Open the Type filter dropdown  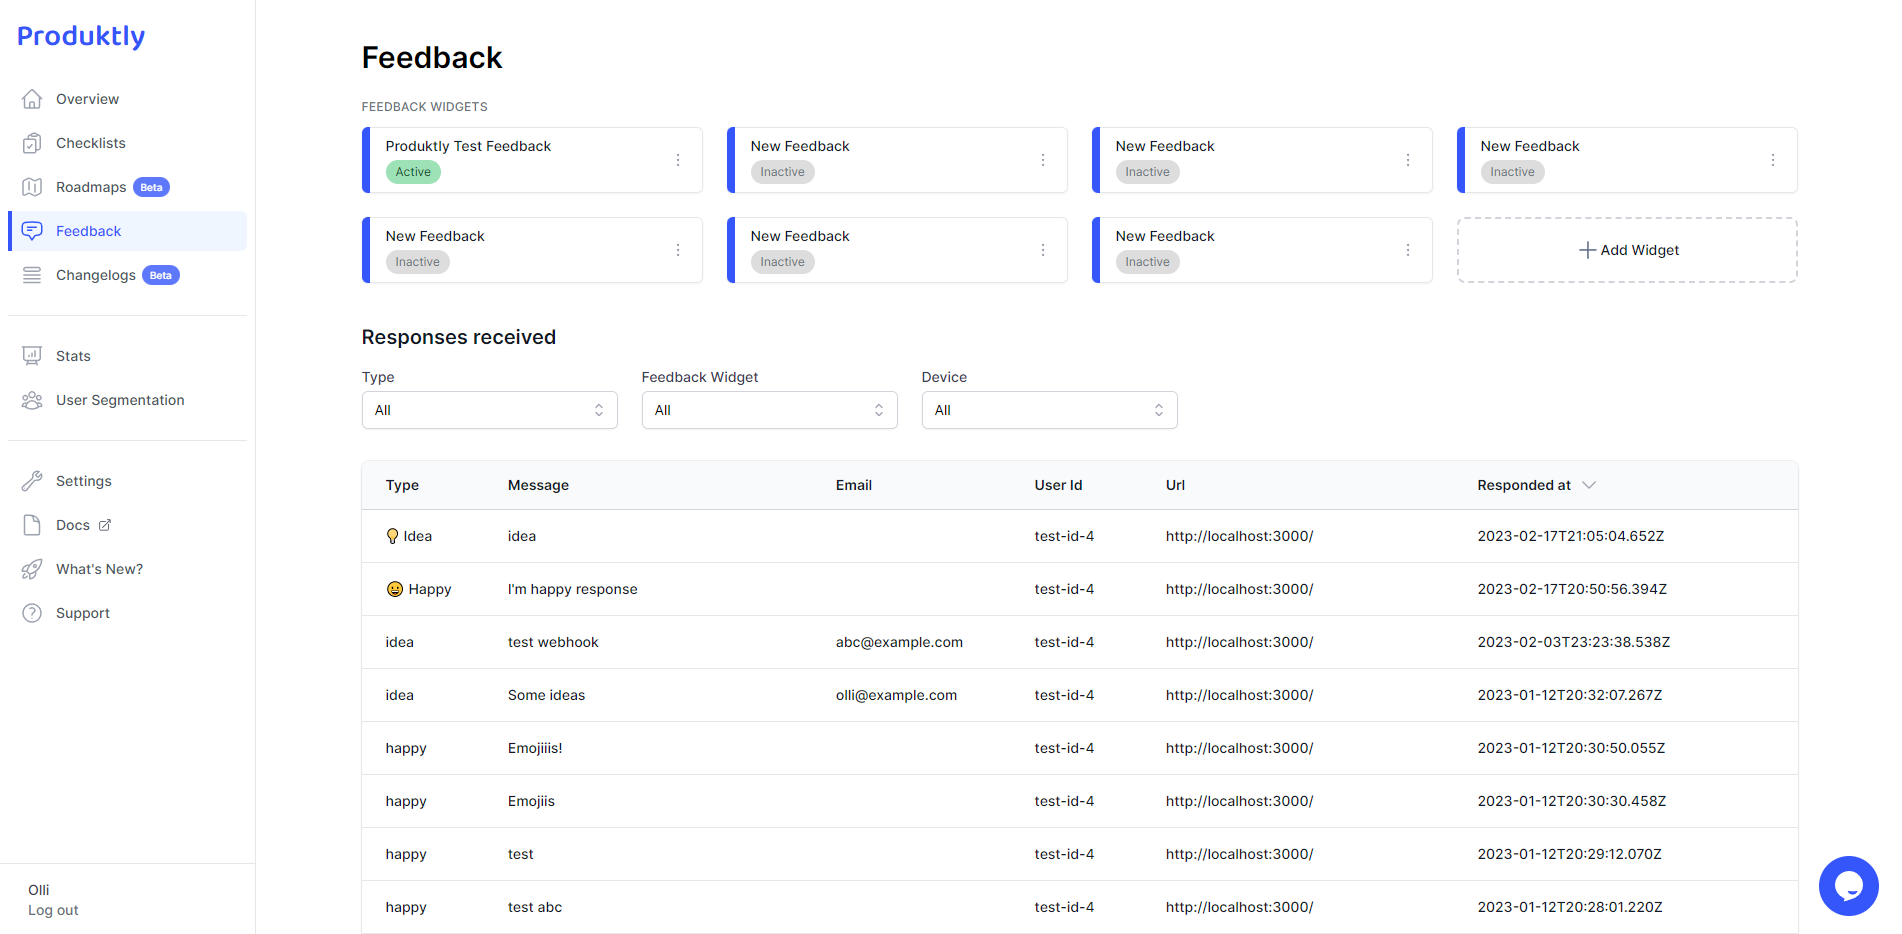pos(490,410)
